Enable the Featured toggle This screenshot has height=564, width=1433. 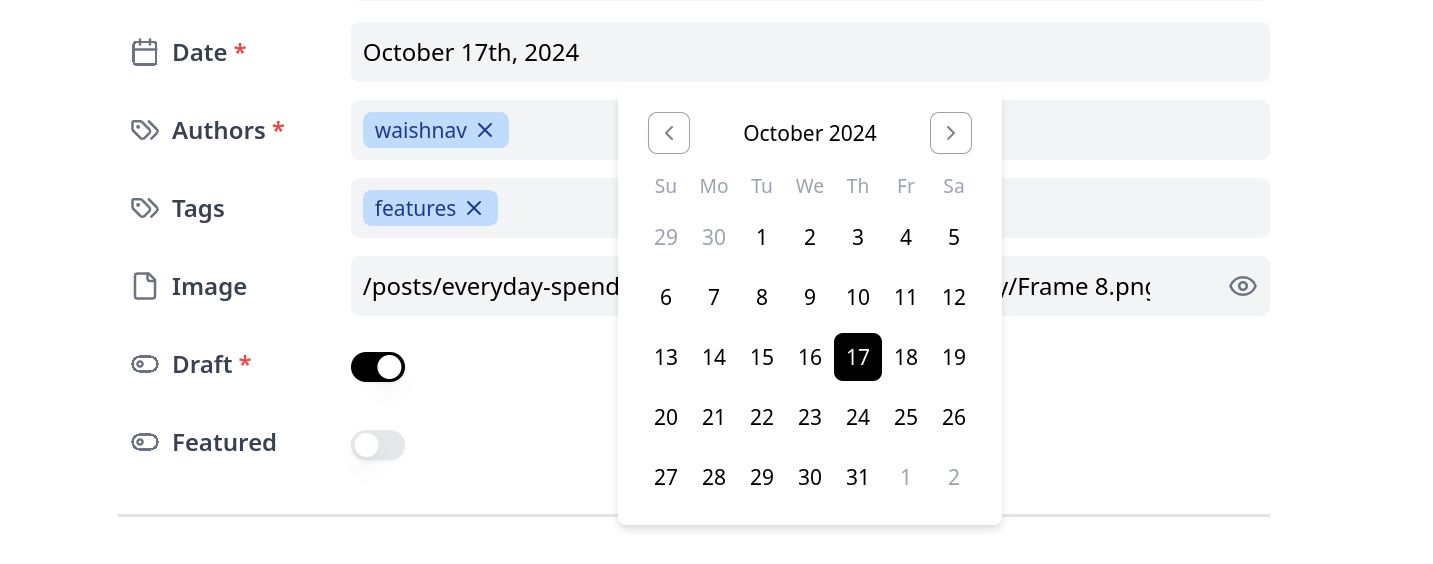(378, 445)
